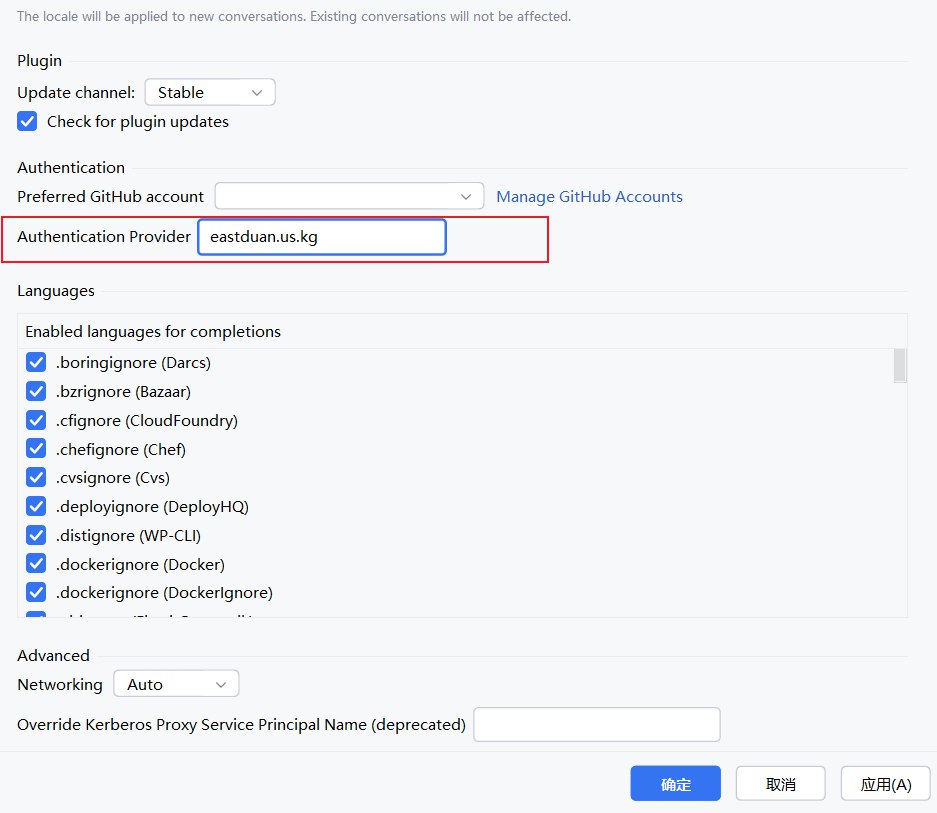Click the Kerberos Proxy Service Principal Name field
Image resolution: width=937 pixels, height=813 pixels.
pyautogui.click(x=596, y=725)
